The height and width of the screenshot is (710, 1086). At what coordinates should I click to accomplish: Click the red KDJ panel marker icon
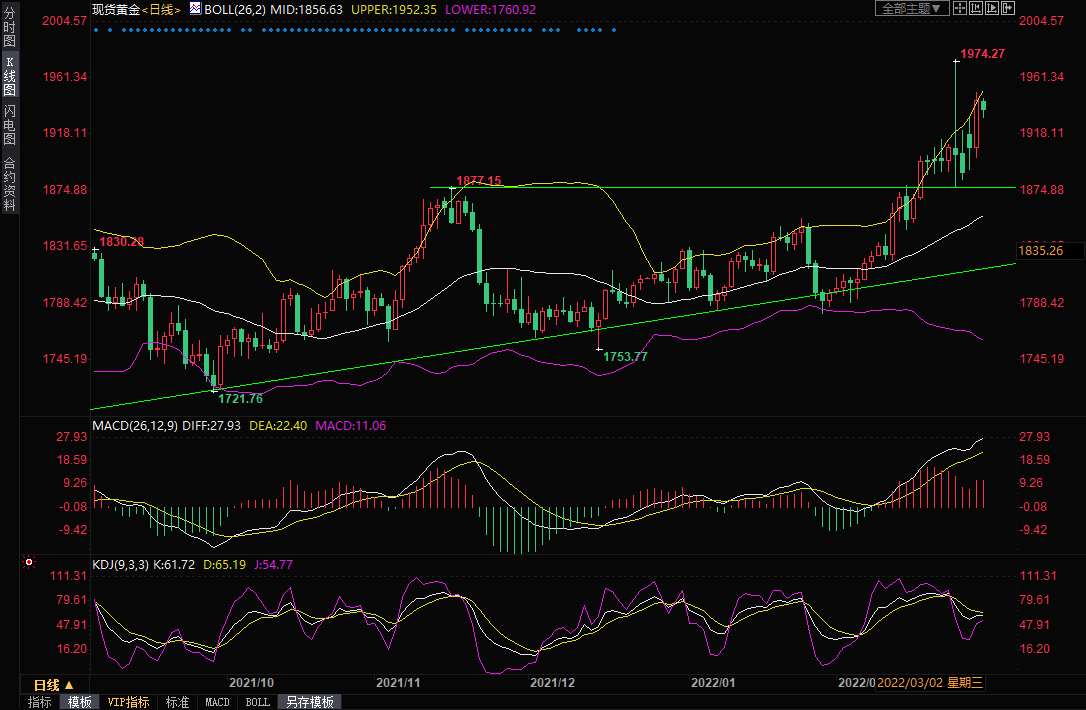pos(27,564)
